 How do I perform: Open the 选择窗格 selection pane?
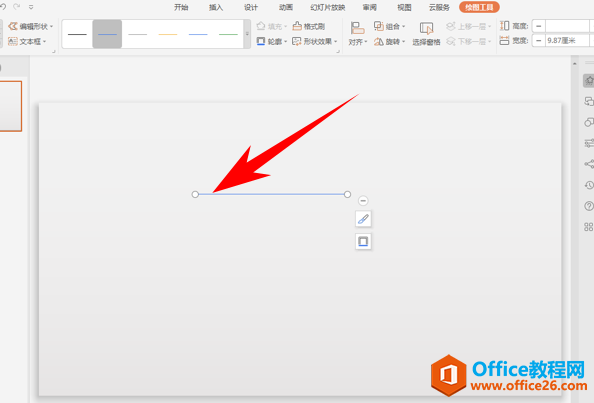click(x=426, y=34)
